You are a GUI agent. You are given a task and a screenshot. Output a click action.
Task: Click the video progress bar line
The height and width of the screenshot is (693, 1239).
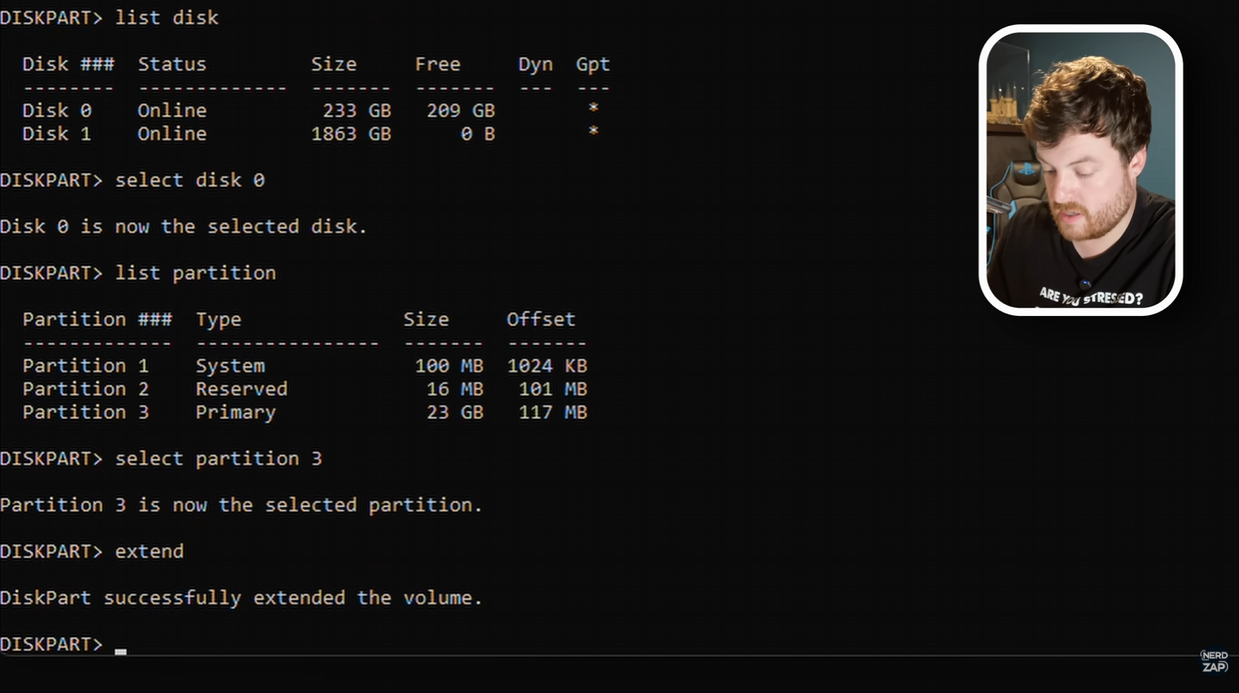click(600, 656)
